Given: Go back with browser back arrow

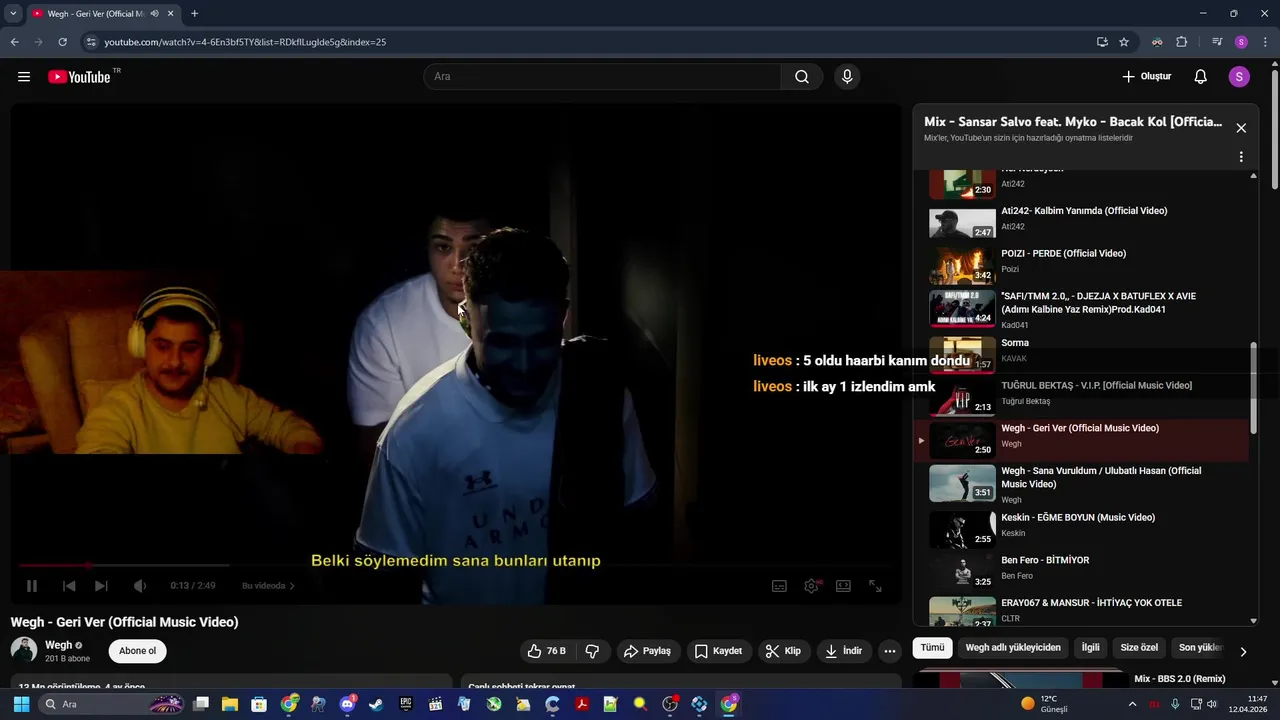Looking at the screenshot, I should [x=14, y=42].
